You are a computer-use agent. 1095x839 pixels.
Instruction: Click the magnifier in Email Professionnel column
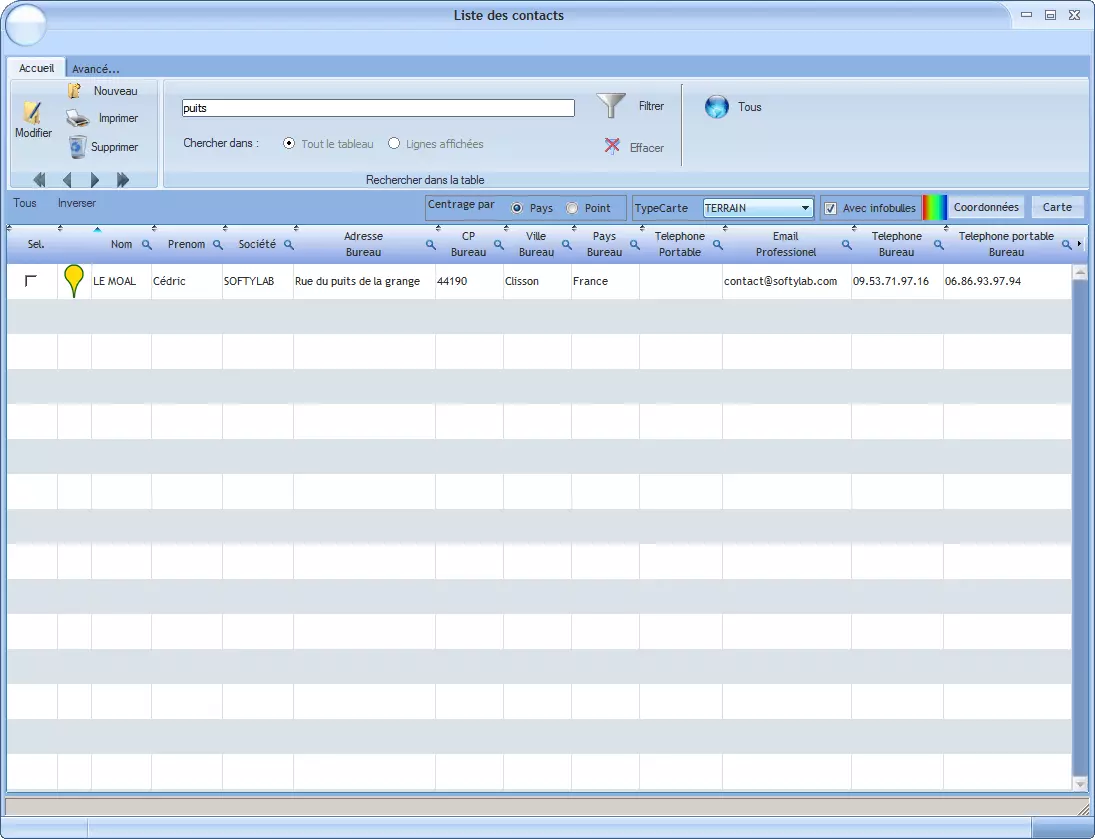pos(846,245)
